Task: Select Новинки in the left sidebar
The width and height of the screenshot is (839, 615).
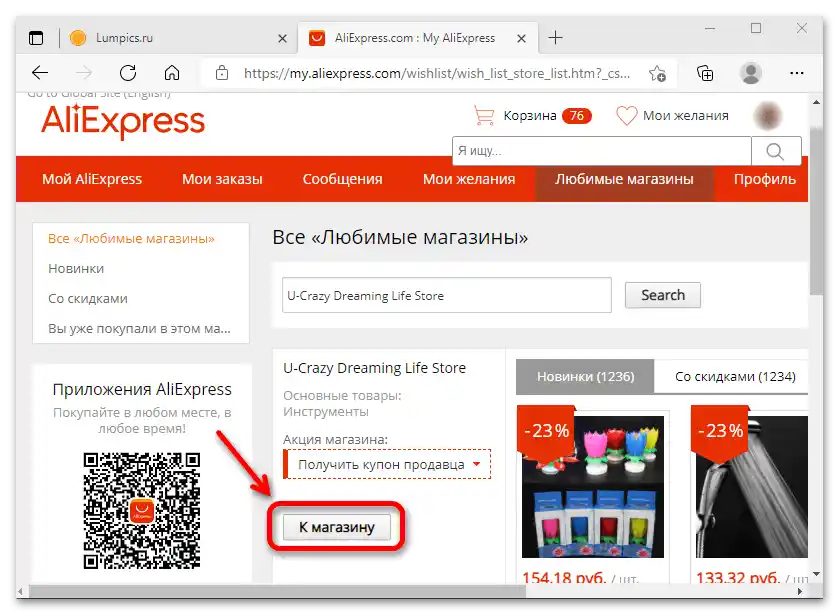Action: click(76, 269)
